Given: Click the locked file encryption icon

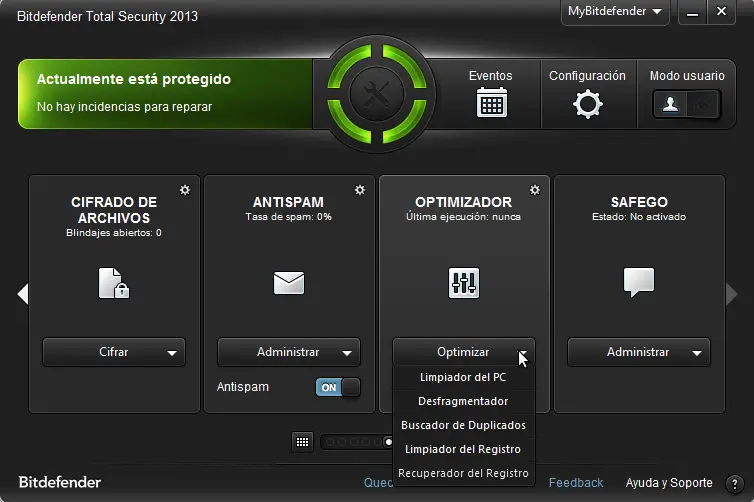Looking at the screenshot, I should (x=114, y=283).
